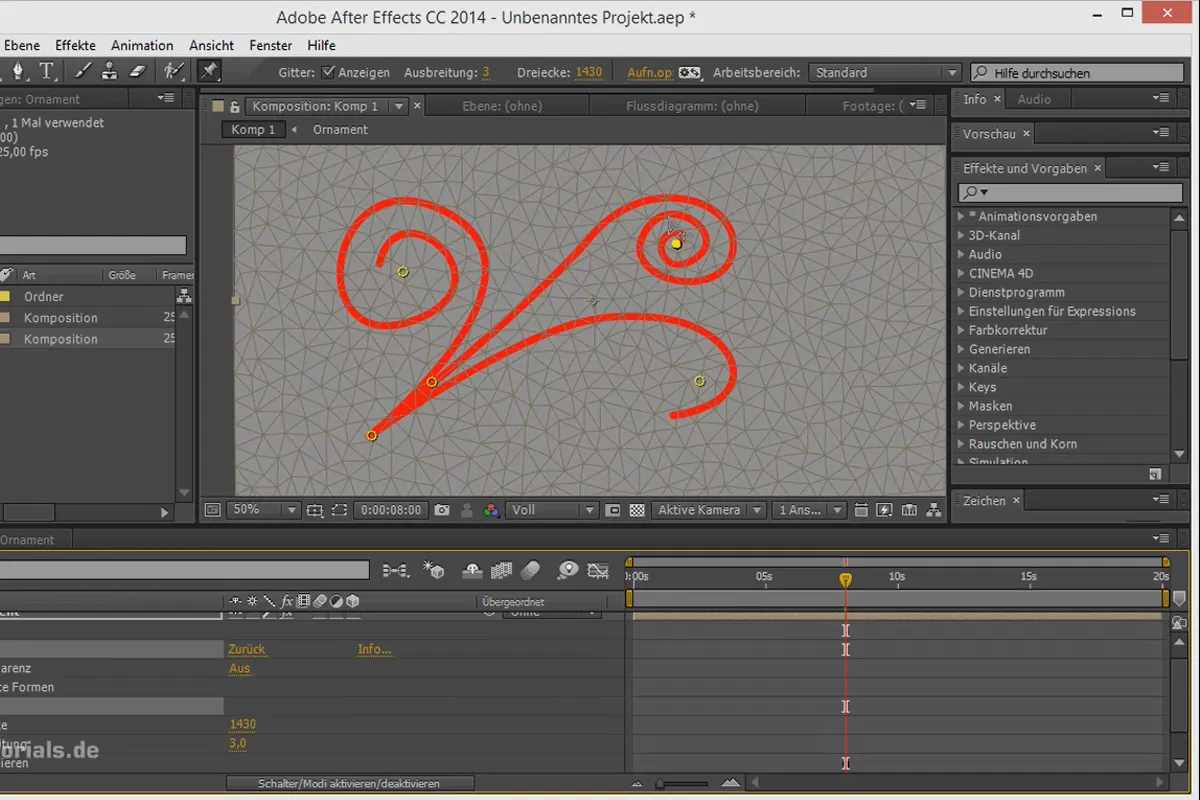This screenshot has width=1200, height=800.
Task: Open the composition flowchart icon
Action: point(934,510)
